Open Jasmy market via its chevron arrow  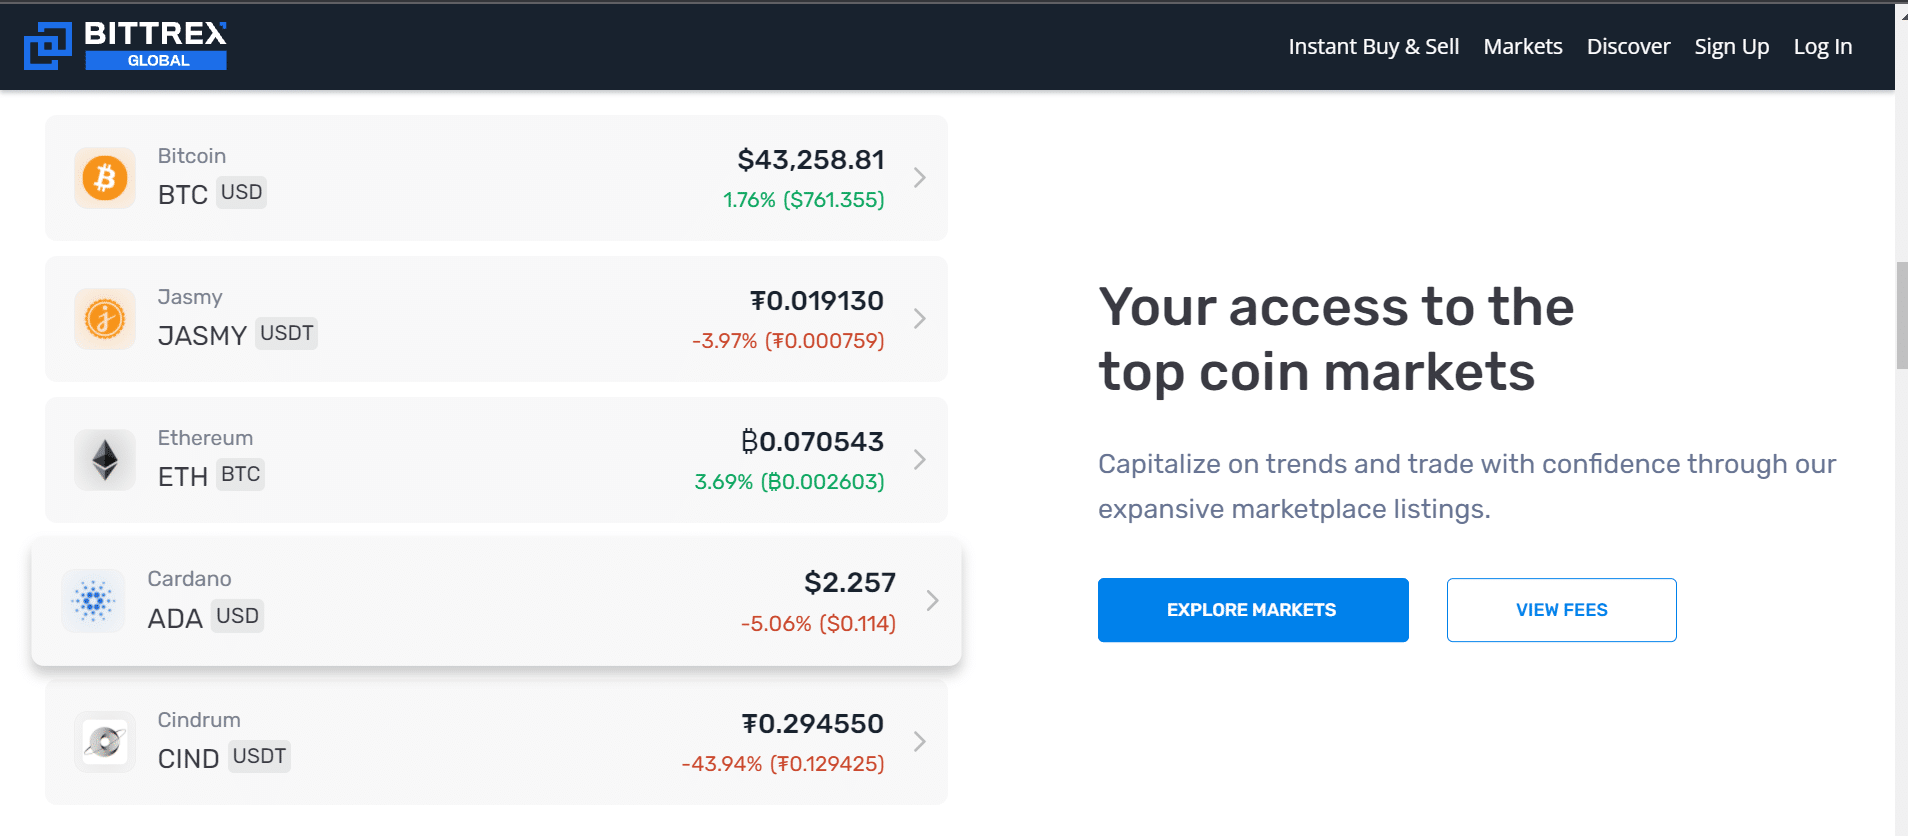(920, 319)
